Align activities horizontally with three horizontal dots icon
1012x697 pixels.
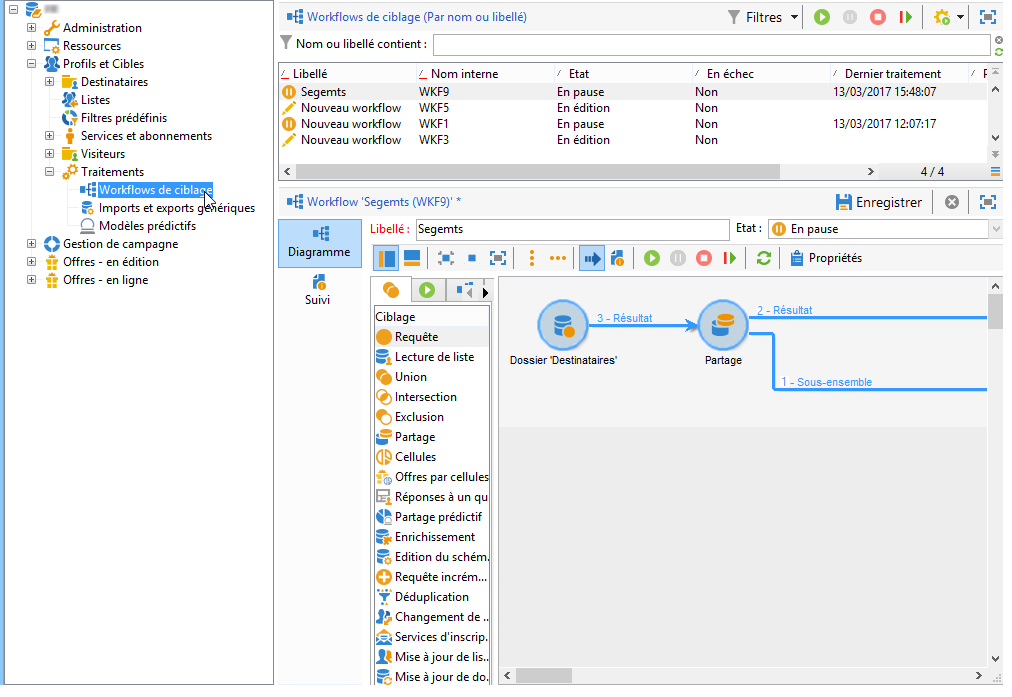(x=558, y=258)
